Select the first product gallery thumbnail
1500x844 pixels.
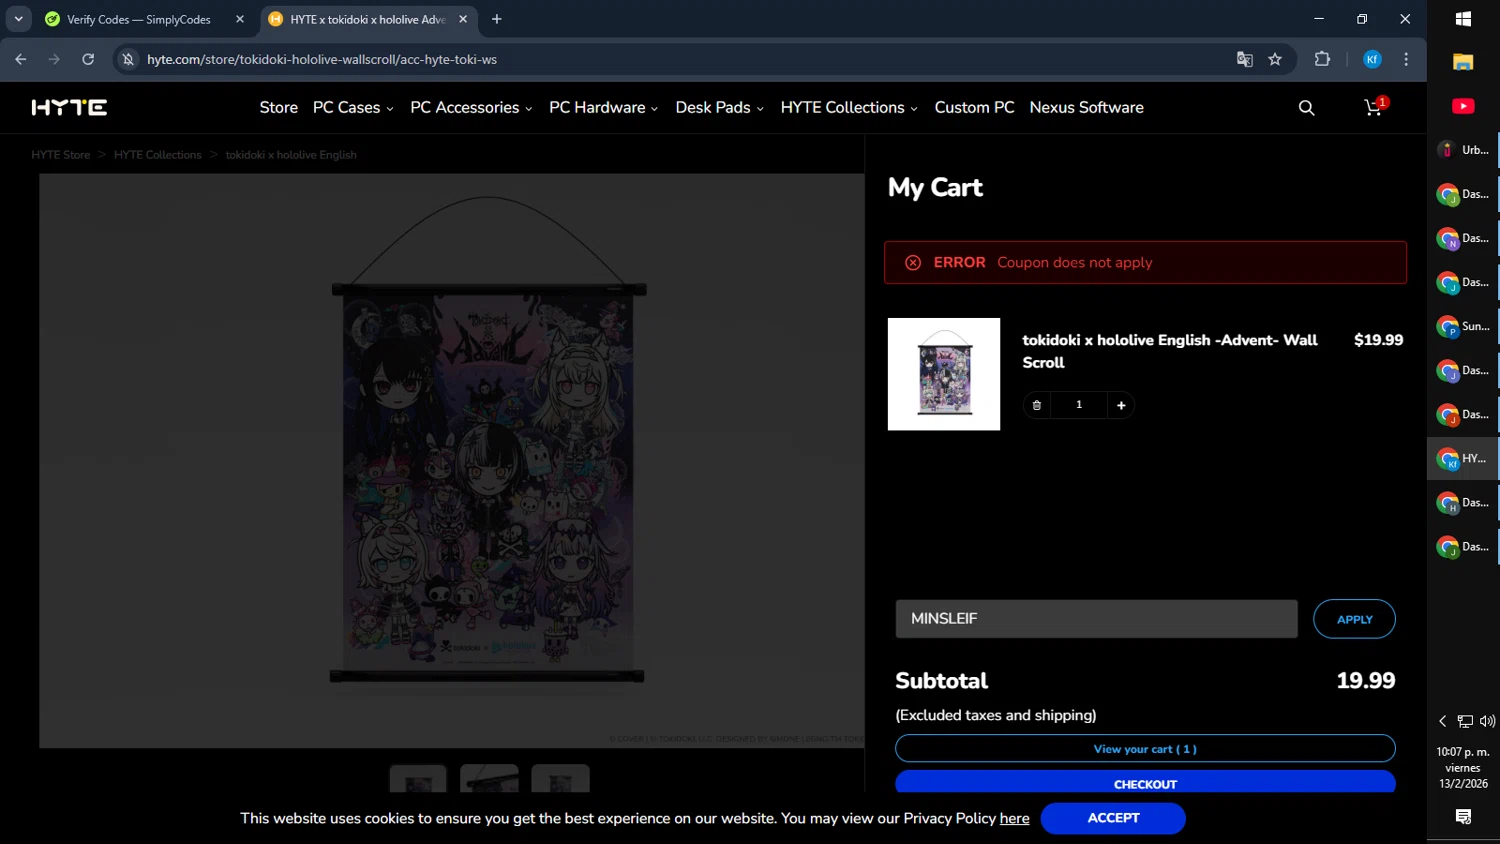[x=418, y=779]
